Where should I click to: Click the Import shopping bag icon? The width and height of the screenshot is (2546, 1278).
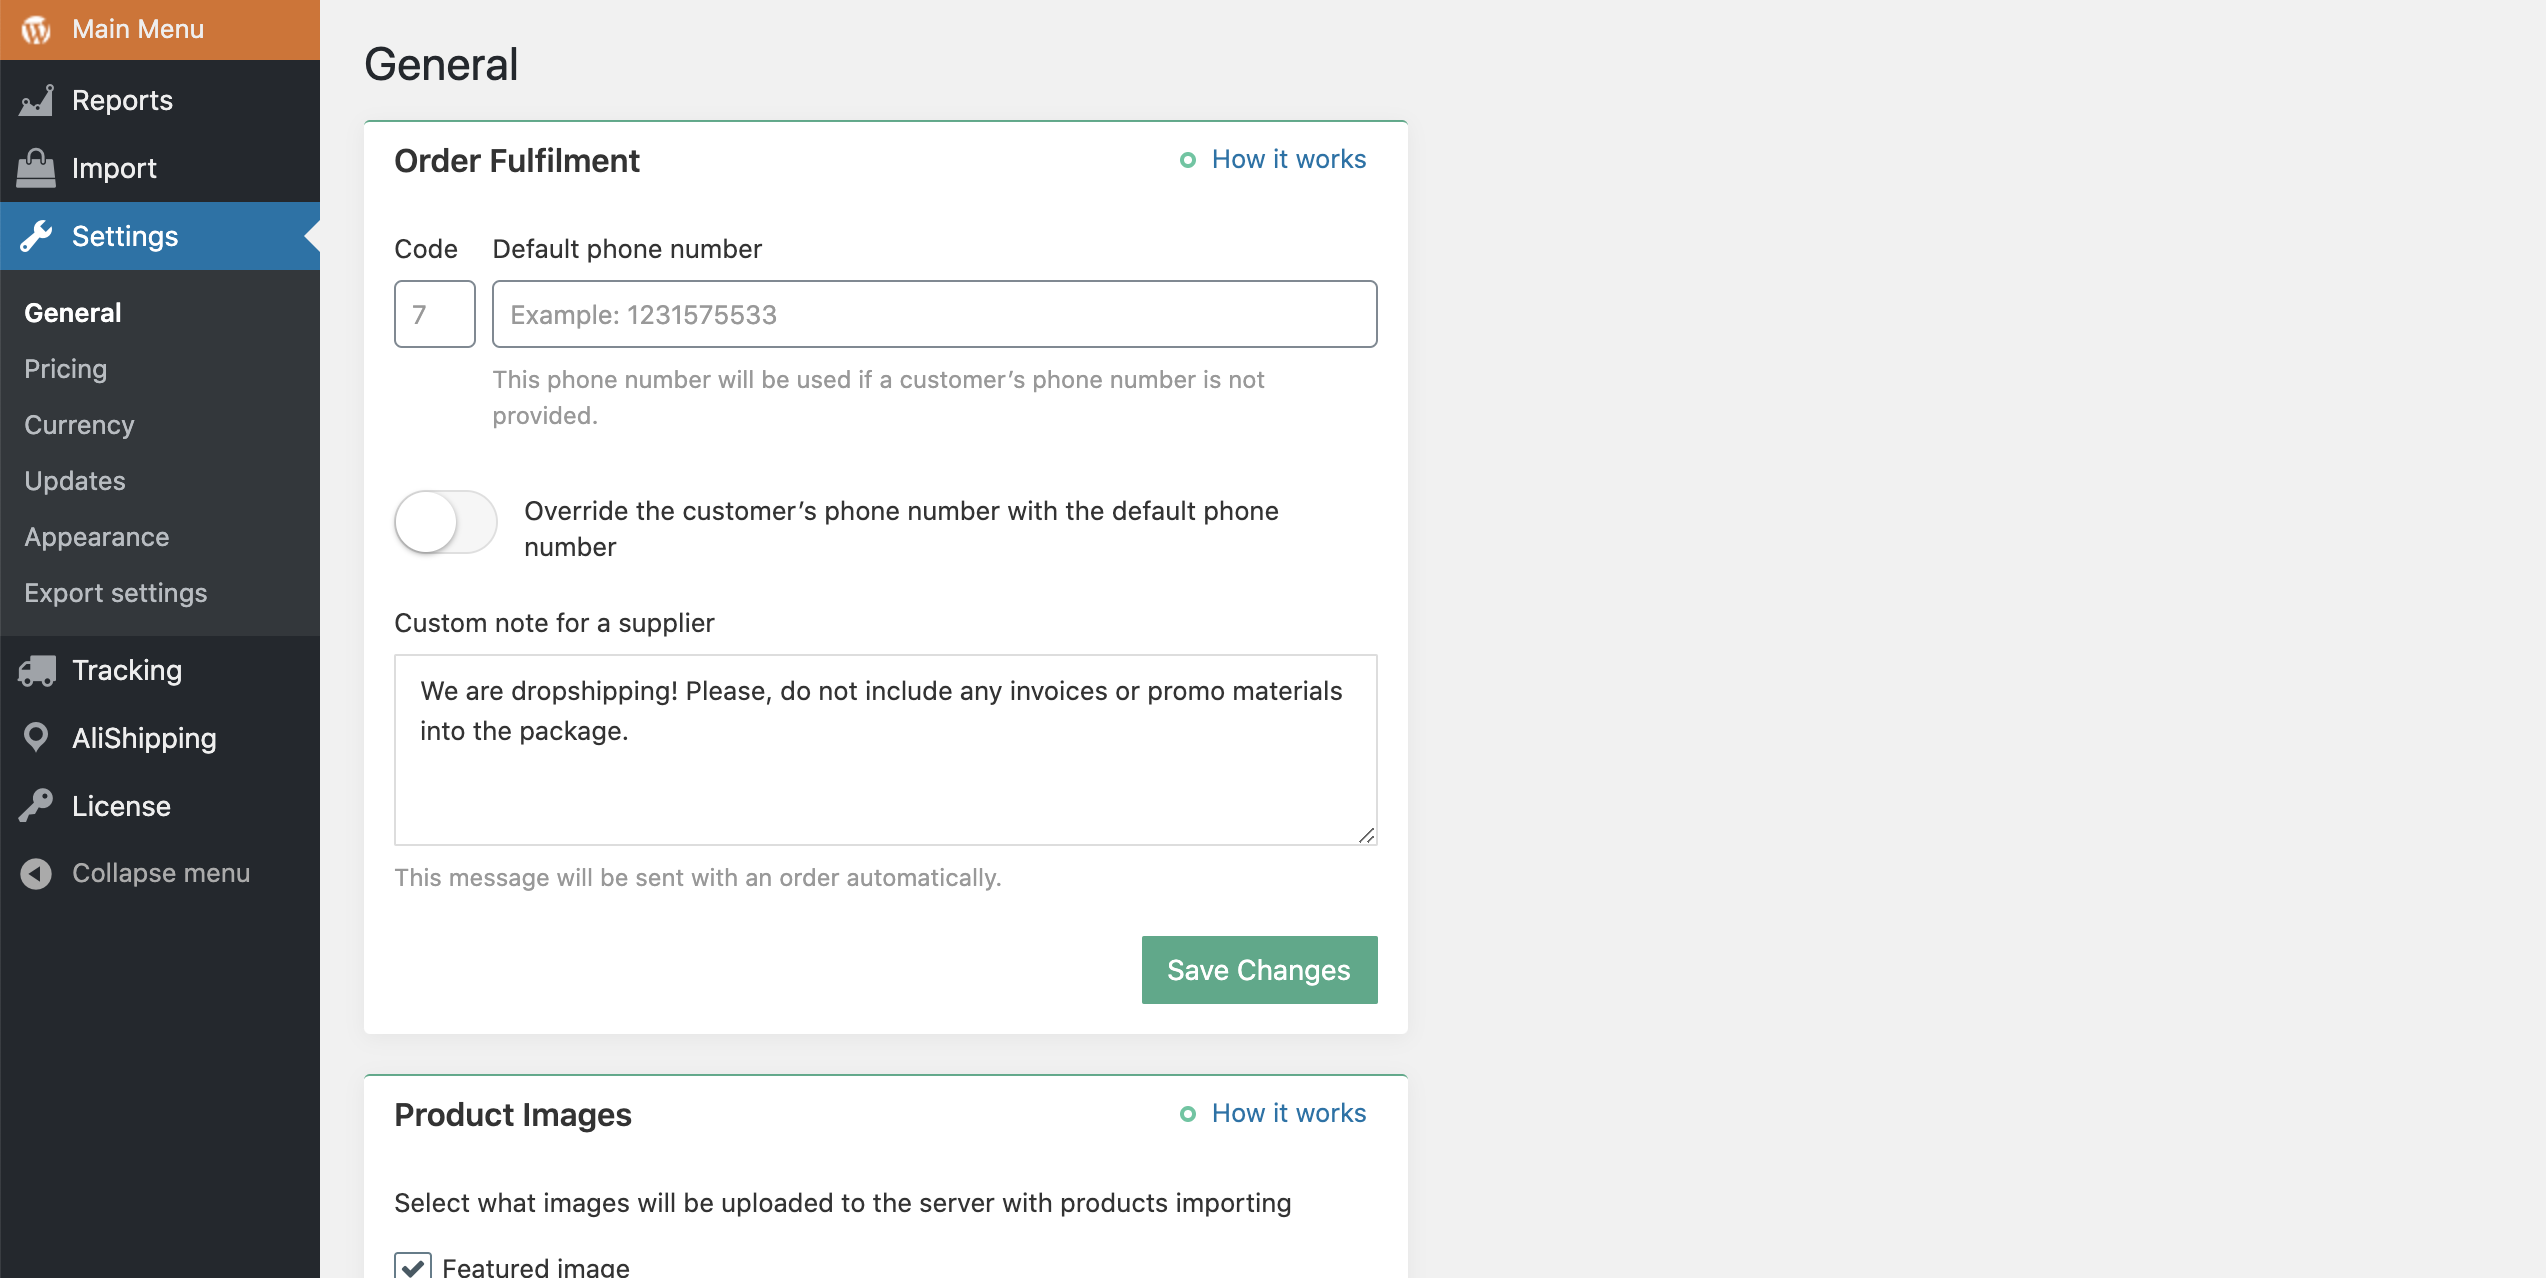click(x=36, y=168)
